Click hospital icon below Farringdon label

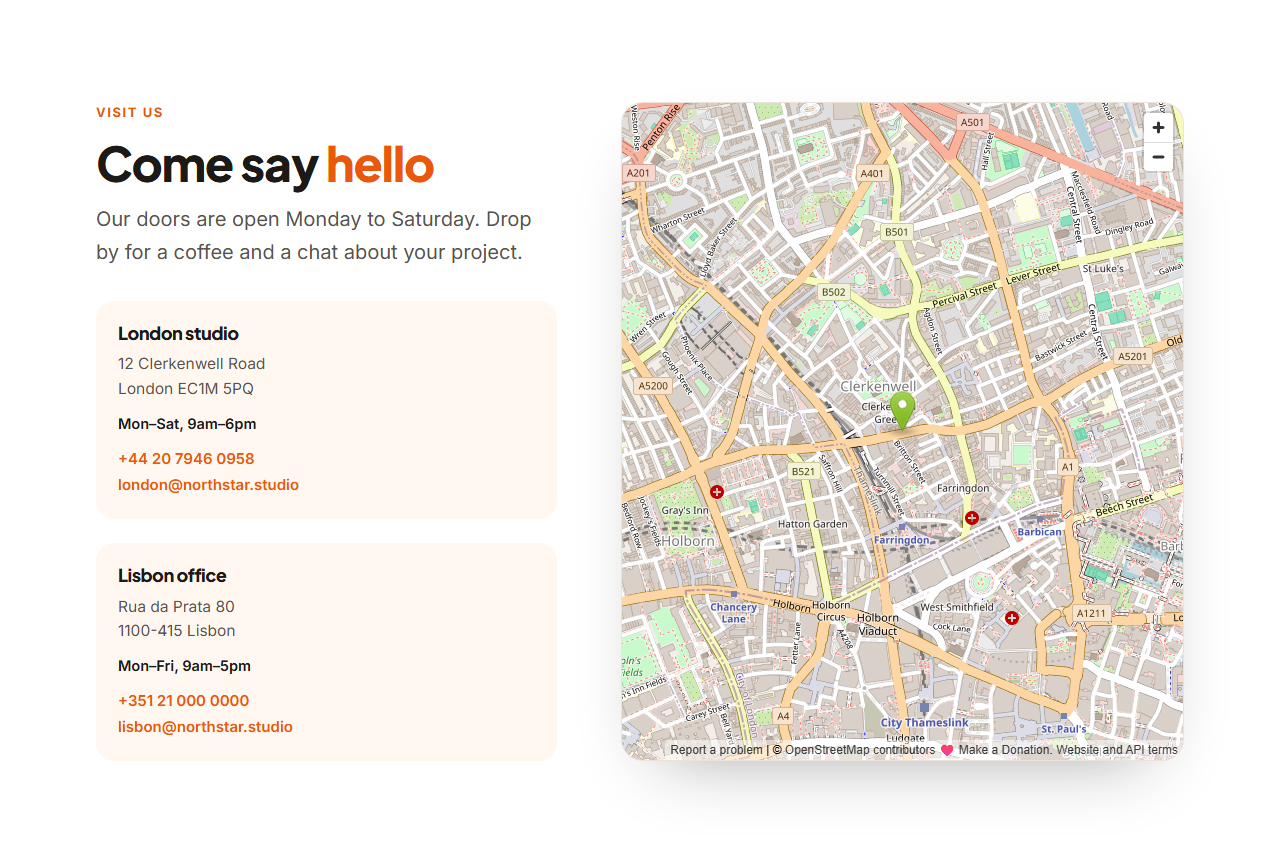click(x=971, y=517)
